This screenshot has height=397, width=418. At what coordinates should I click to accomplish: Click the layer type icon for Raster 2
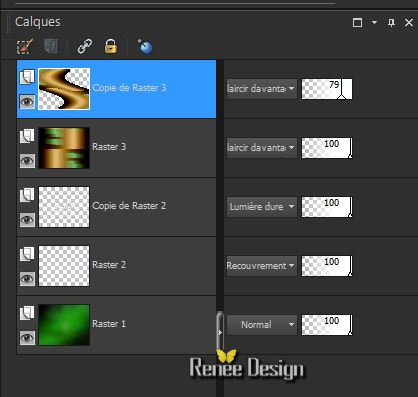tap(27, 254)
